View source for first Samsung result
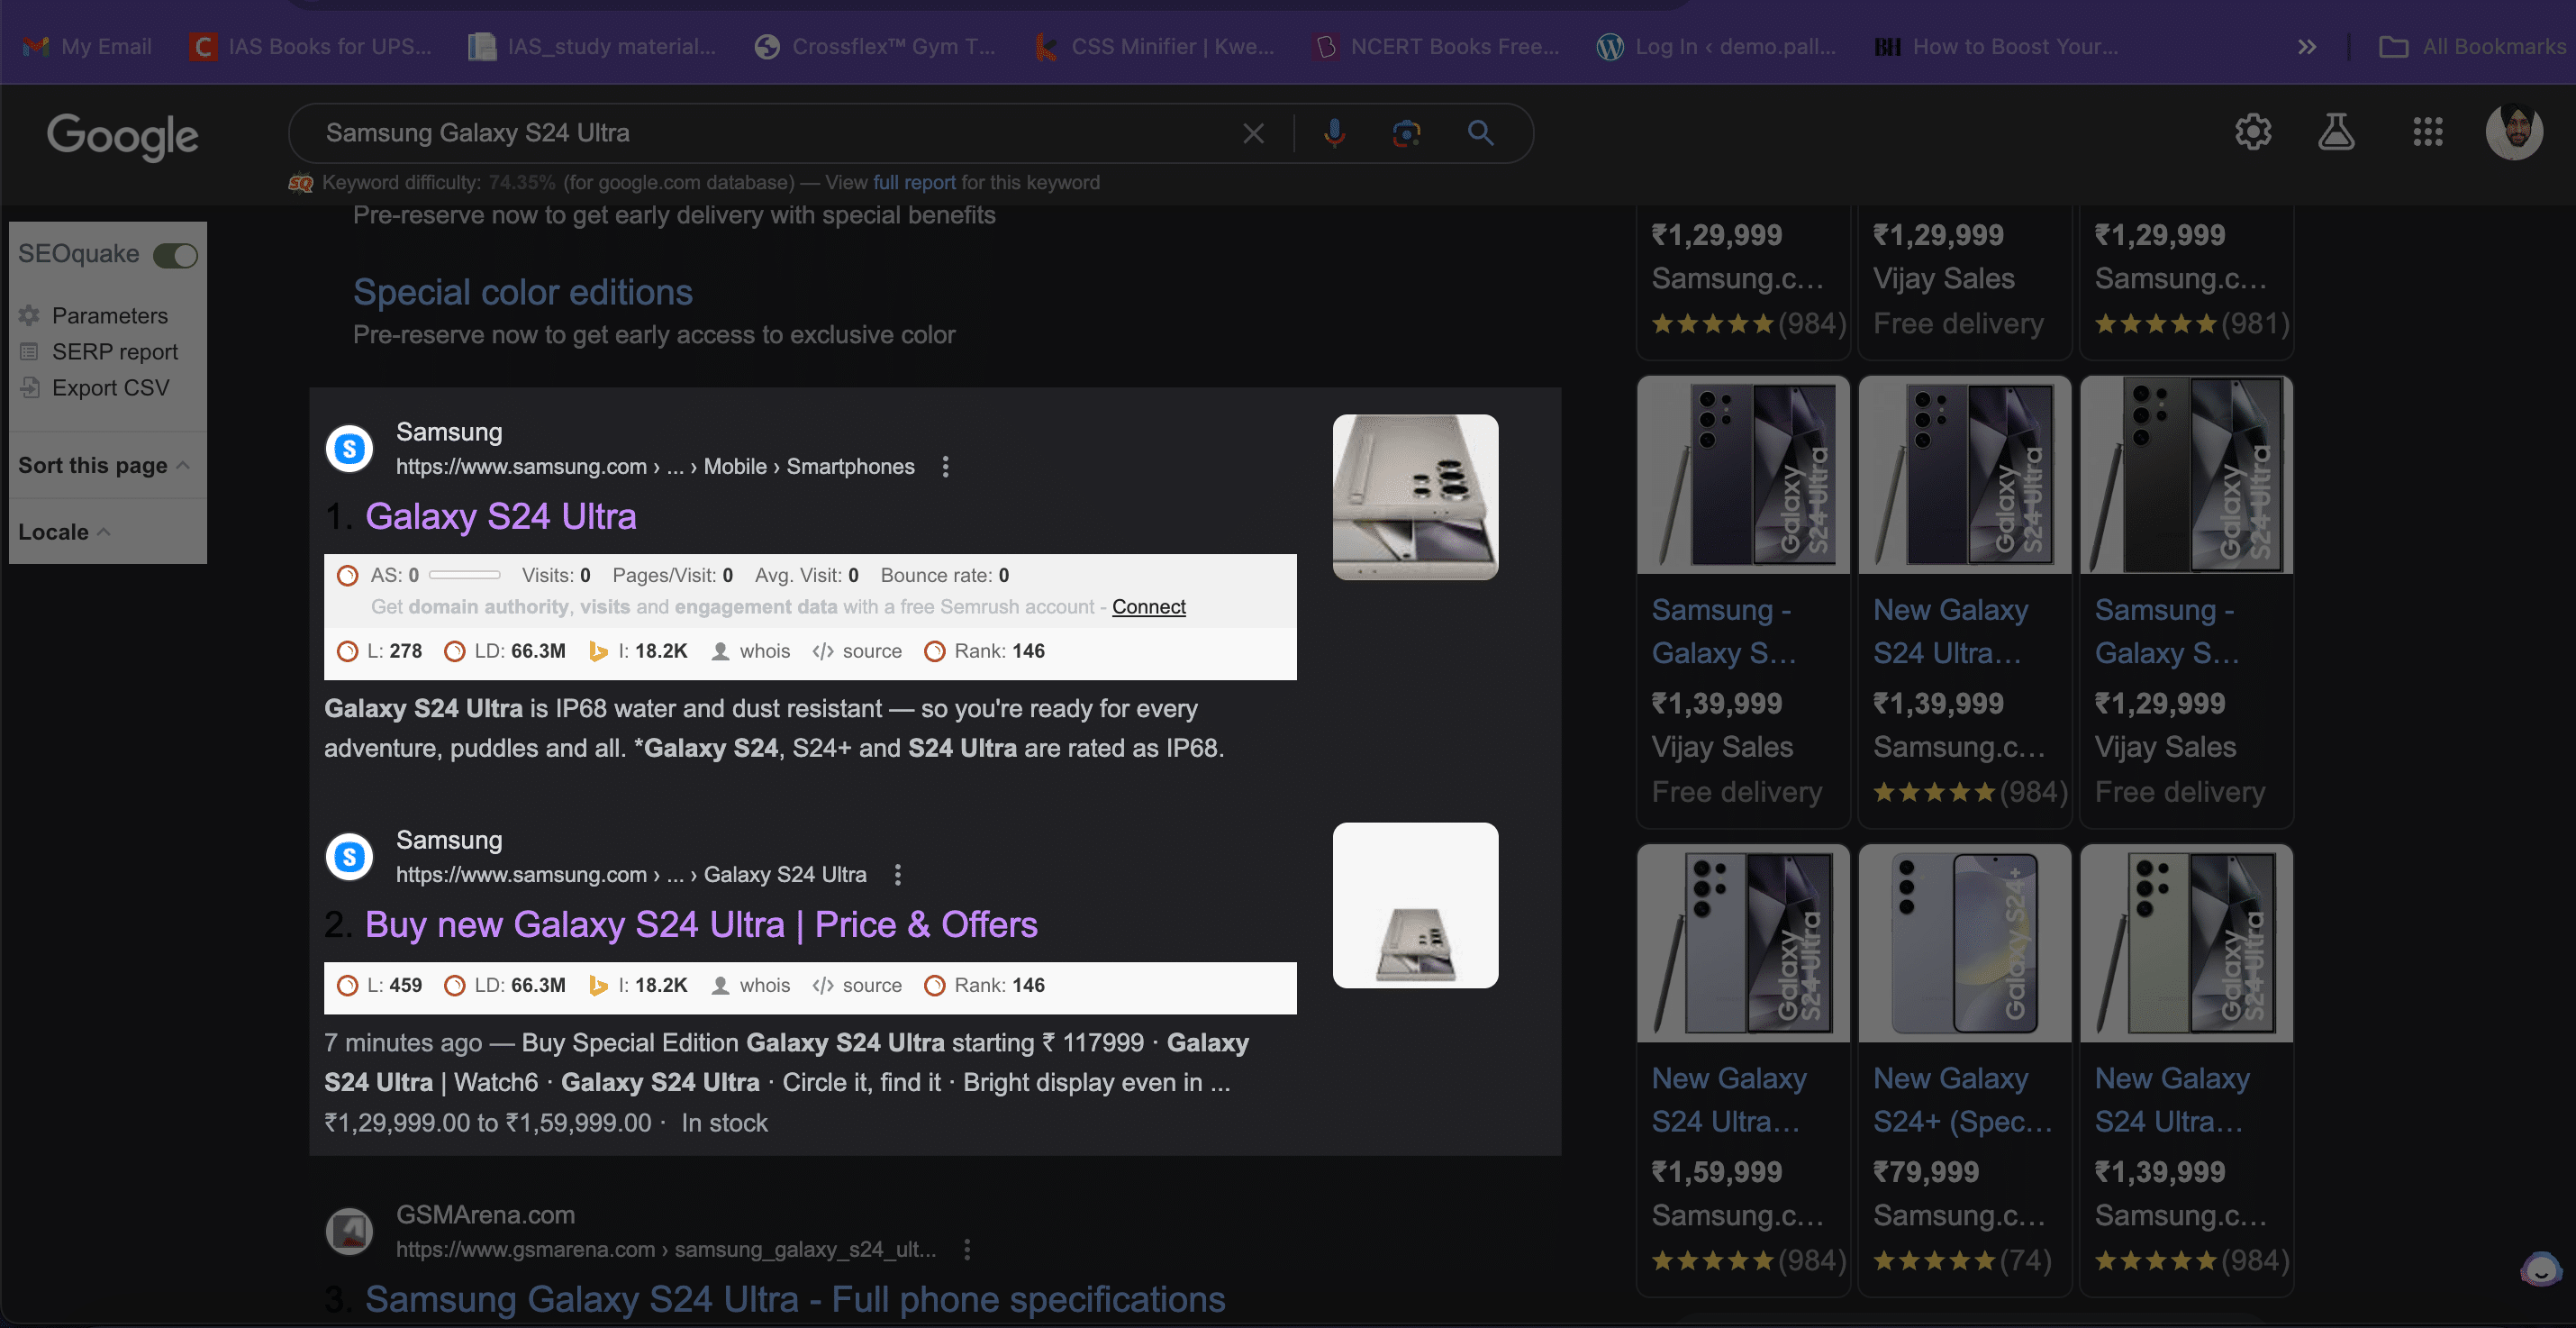The image size is (2576, 1328). tap(858, 651)
